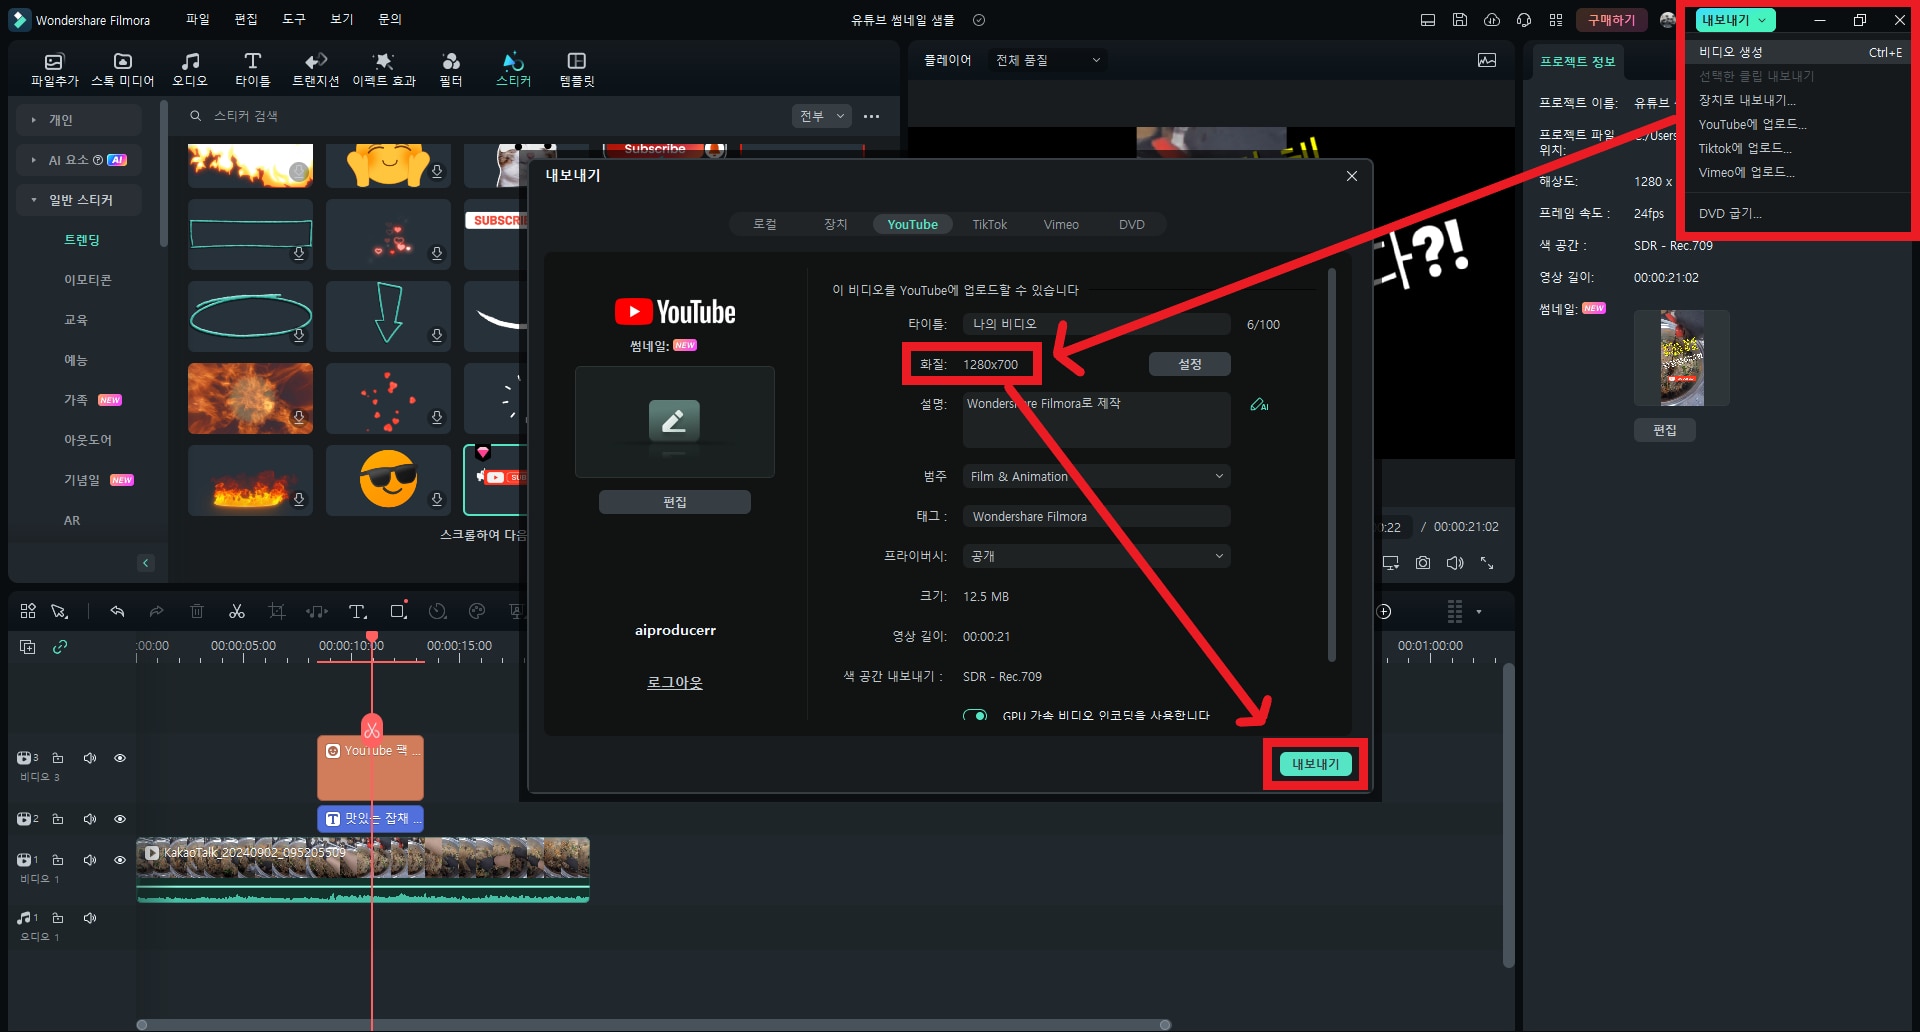This screenshot has height=1032, width=1920.
Task: Open the 내보내기 top-right dropdown arrow
Action: 1763,20
